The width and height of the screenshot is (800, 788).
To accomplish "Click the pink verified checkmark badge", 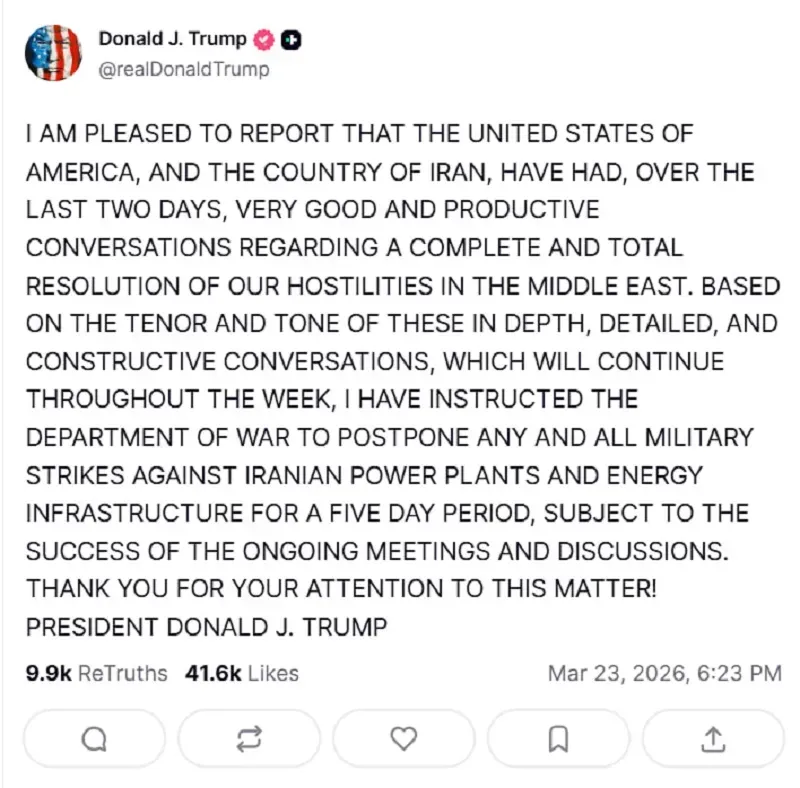I will click(x=265, y=40).
